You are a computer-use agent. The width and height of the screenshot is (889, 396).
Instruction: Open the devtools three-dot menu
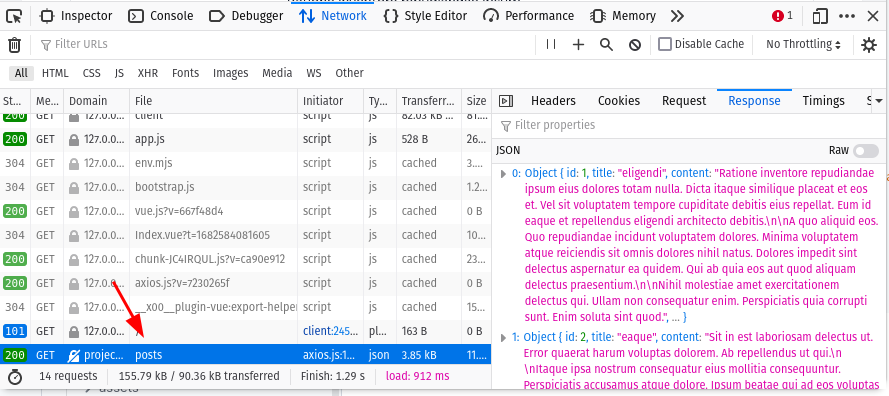click(x=847, y=16)
